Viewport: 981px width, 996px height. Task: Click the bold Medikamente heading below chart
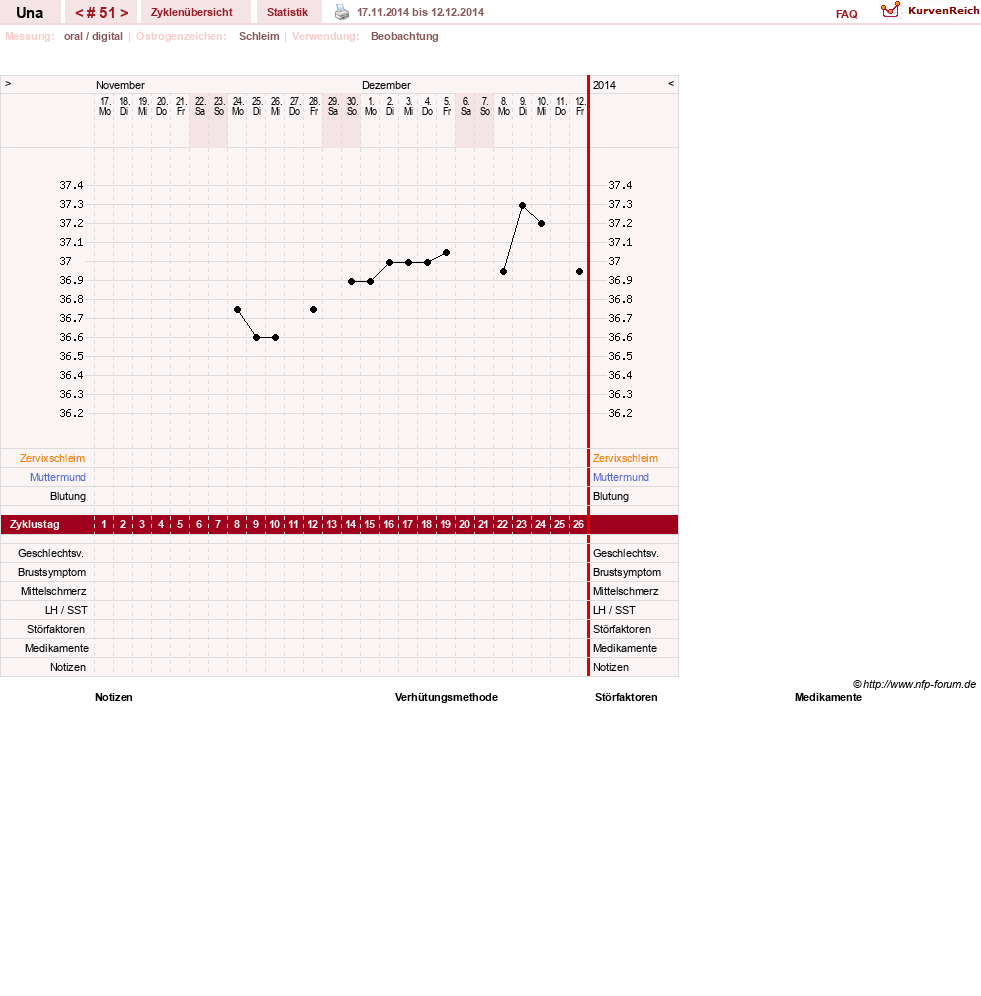click(x=829, y=697)
